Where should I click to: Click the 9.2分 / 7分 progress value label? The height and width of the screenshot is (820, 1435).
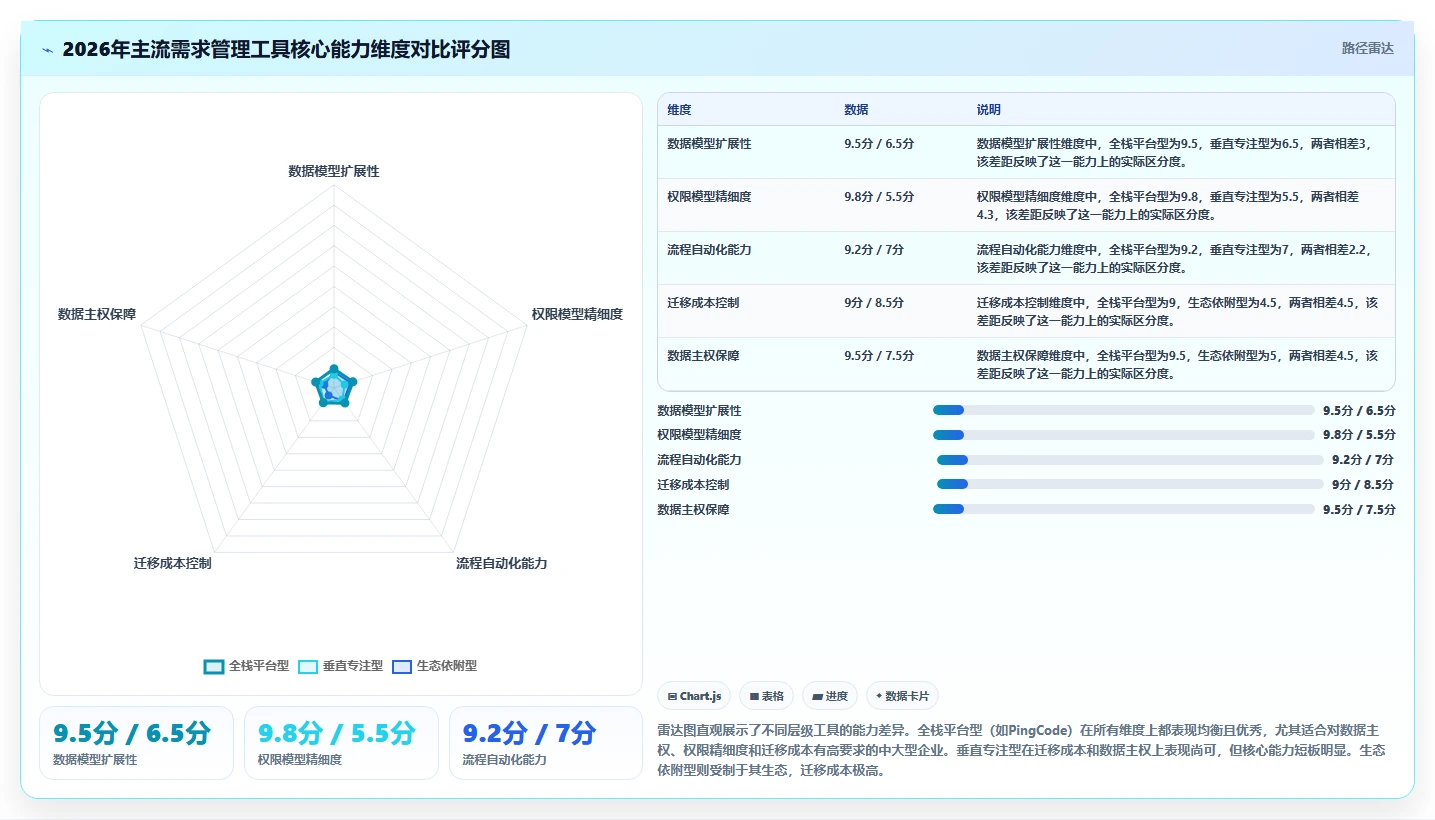[1362, 460]
